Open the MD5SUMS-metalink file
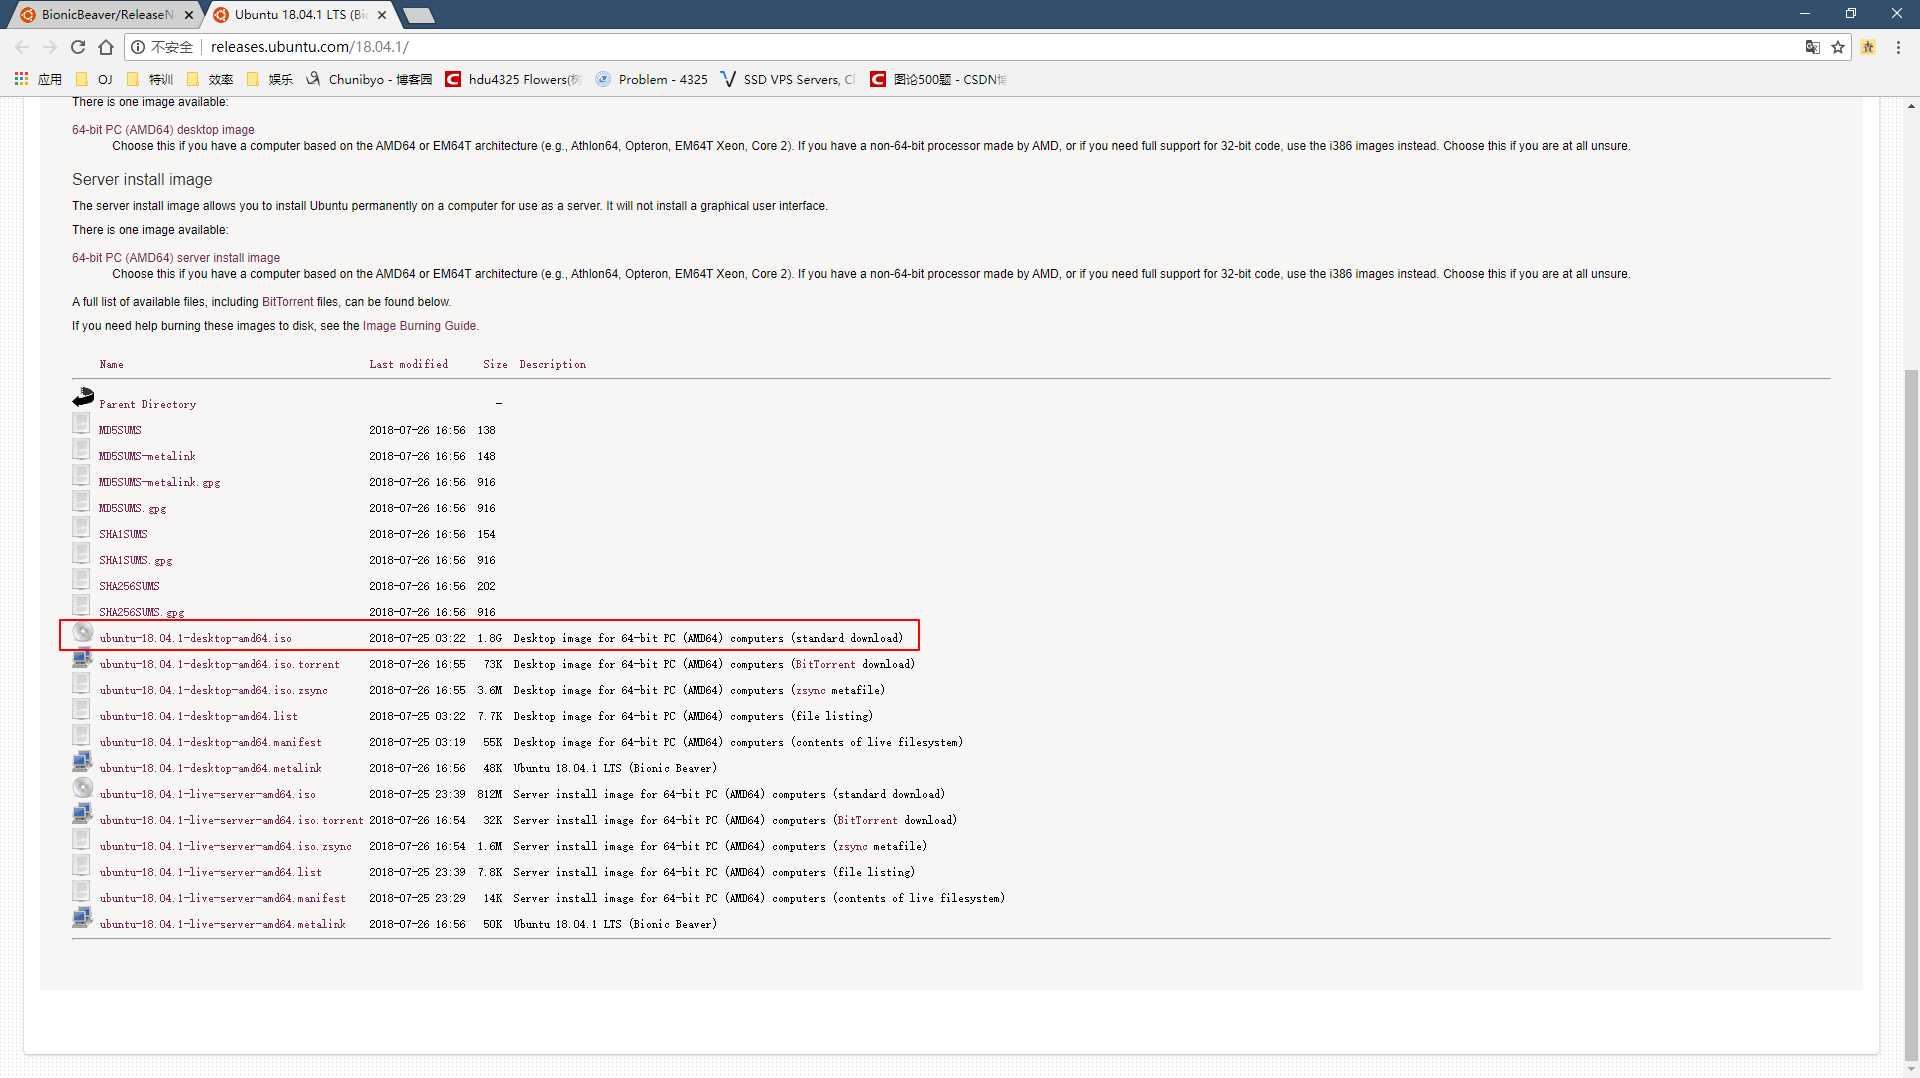The width and height of the screenshot is (1920, 1078). click(x=147, y=456)
